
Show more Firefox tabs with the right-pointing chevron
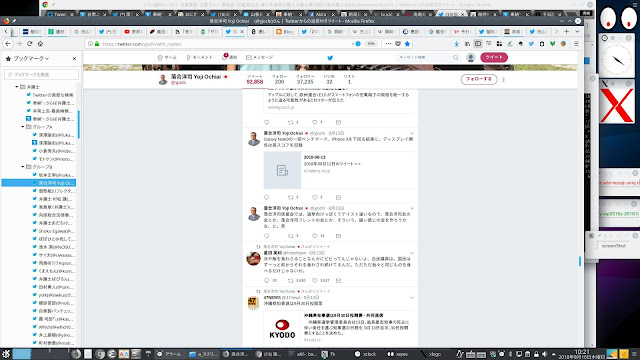click(x=556, y=31)
